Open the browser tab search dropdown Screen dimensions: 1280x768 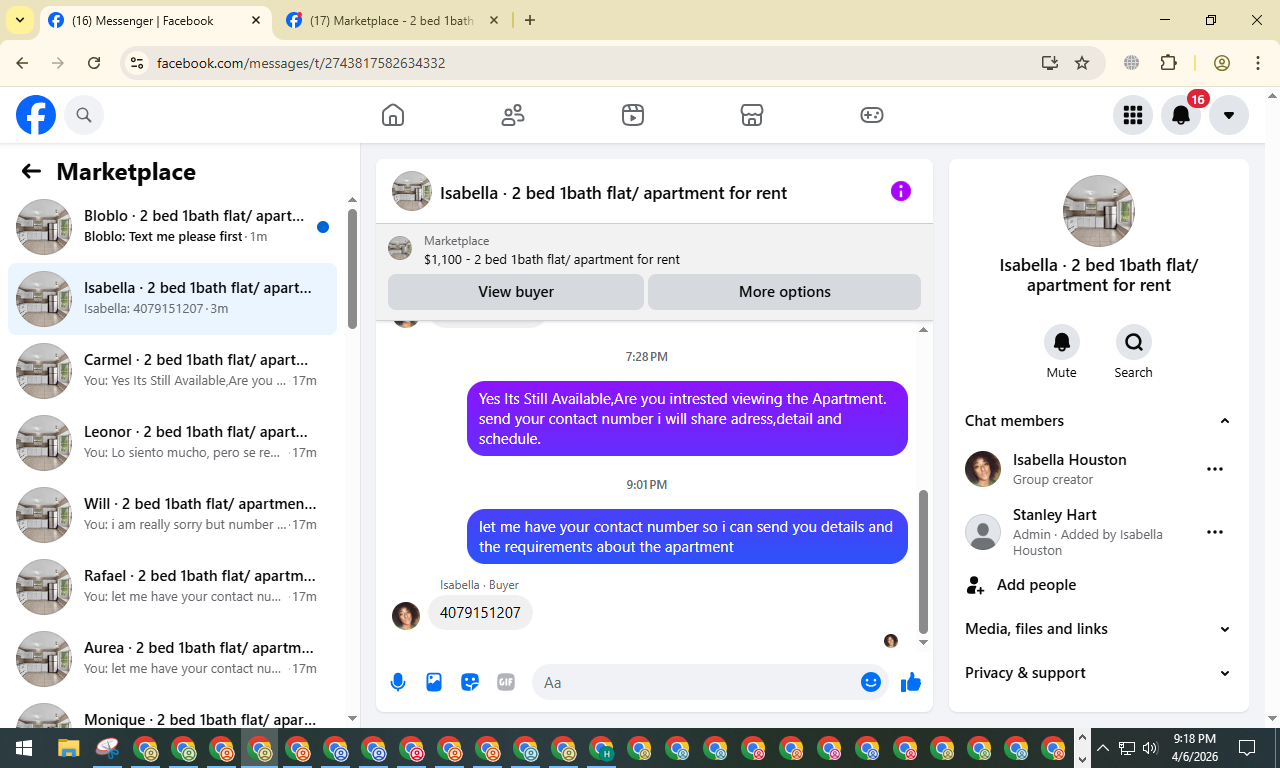[x=19, y=20]
